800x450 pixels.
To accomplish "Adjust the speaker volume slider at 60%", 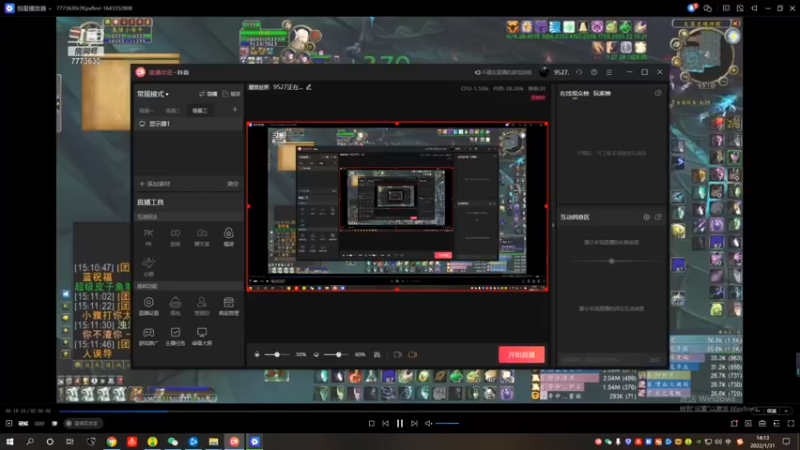I will (337, 355).
